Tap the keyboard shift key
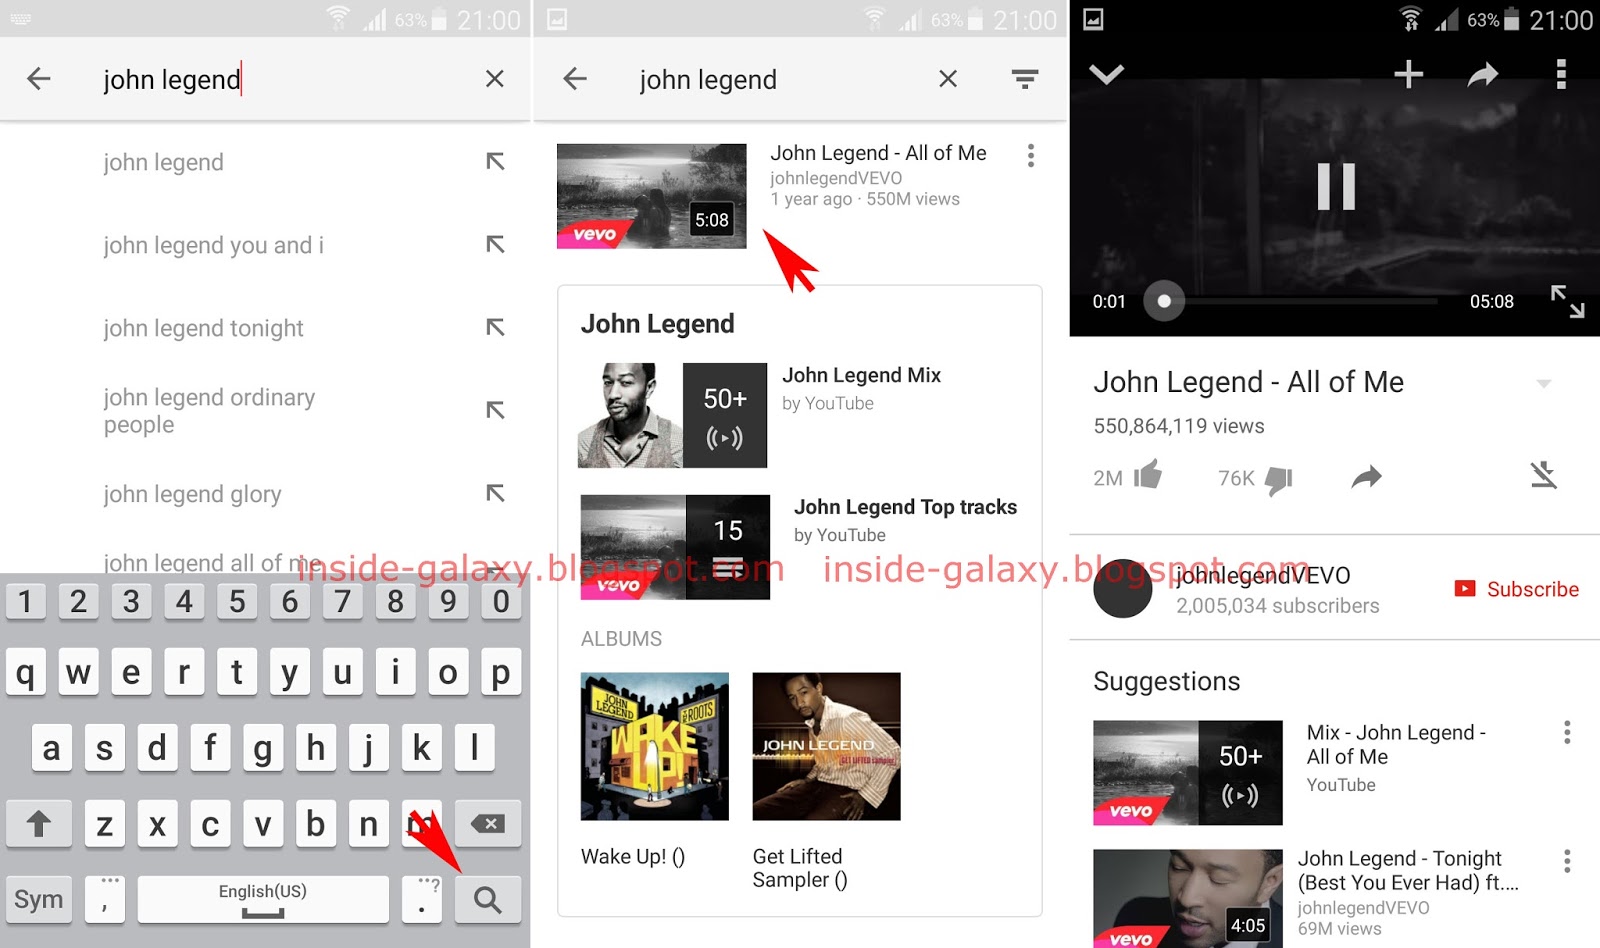This screenshot has width=1600, height=948. (38, 824)
